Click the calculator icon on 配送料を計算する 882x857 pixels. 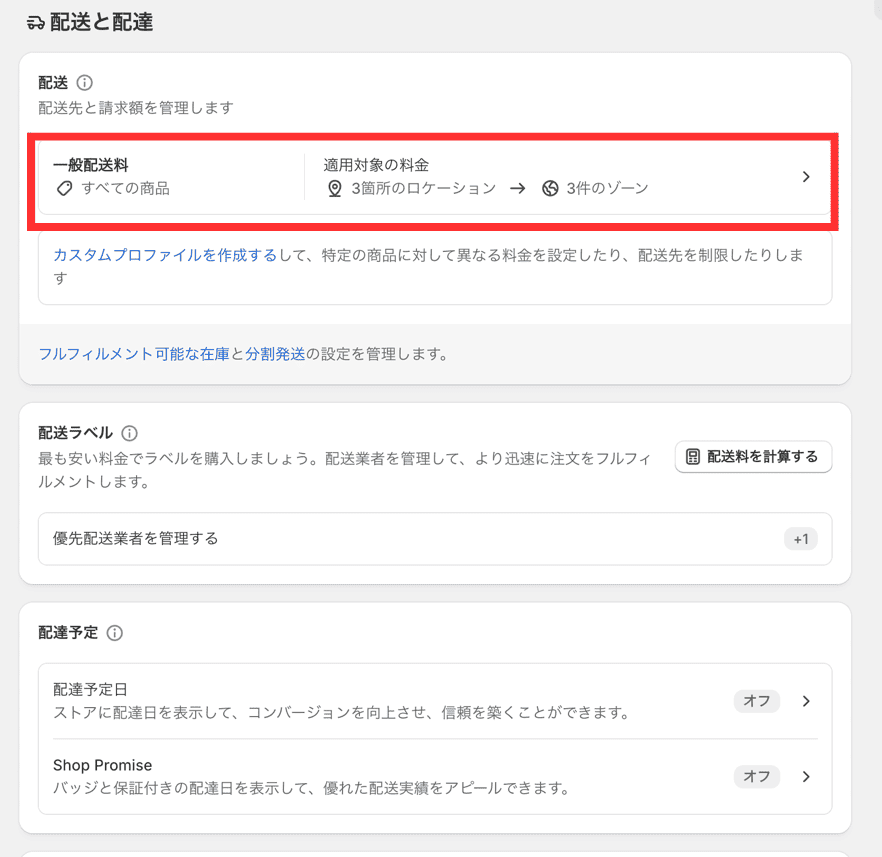point(692,456)
